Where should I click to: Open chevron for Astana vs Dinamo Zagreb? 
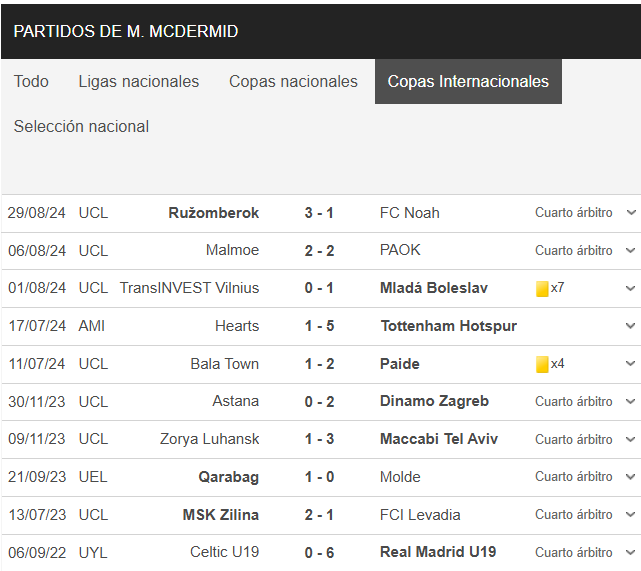631,401
